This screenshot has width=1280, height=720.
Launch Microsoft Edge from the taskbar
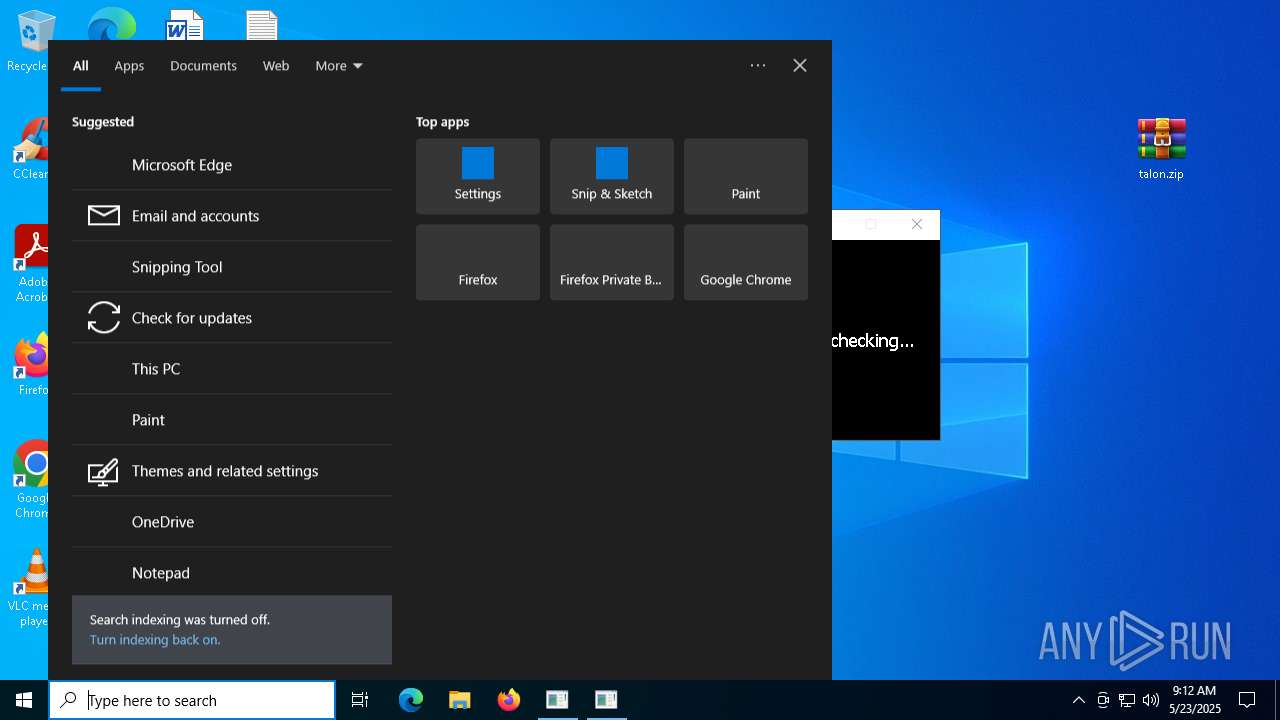point(411,700)
